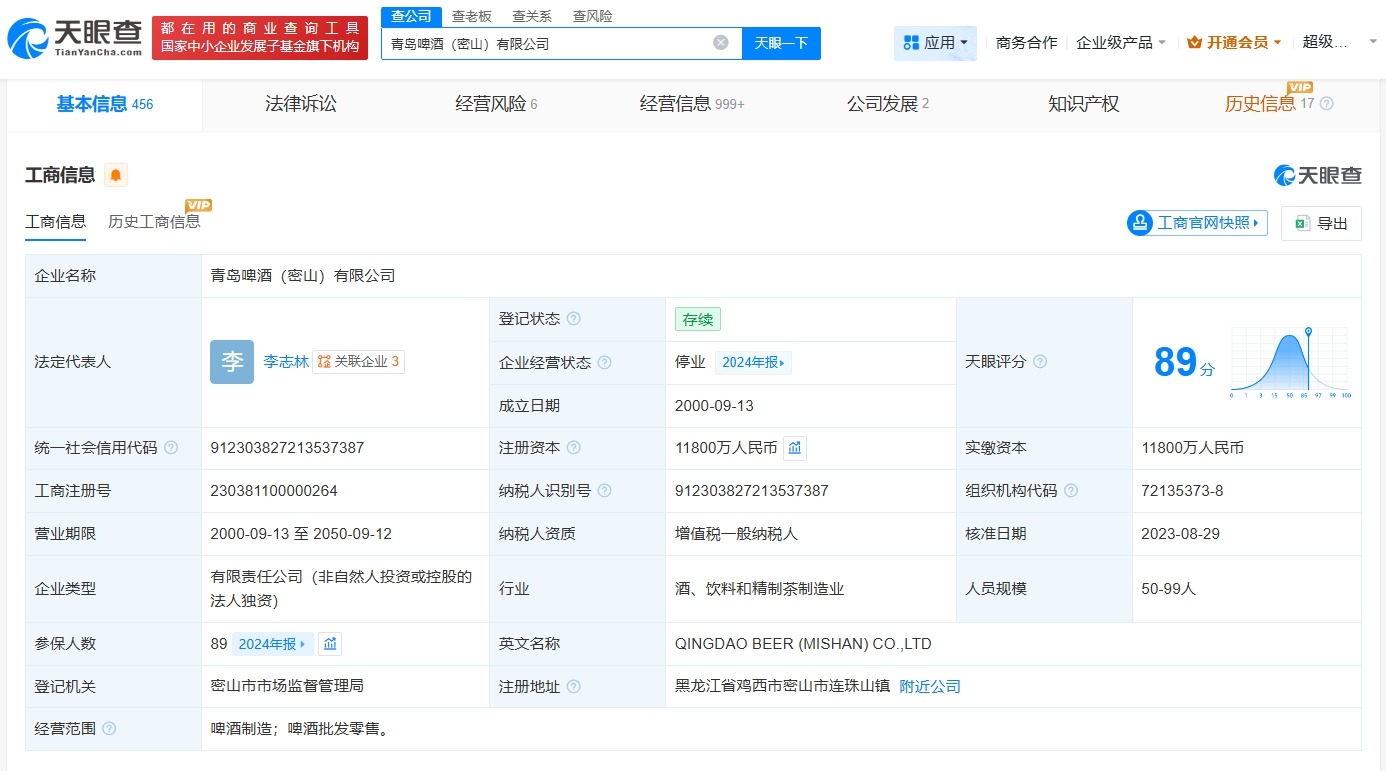Clear the search box with the X icon

(719, 44)
